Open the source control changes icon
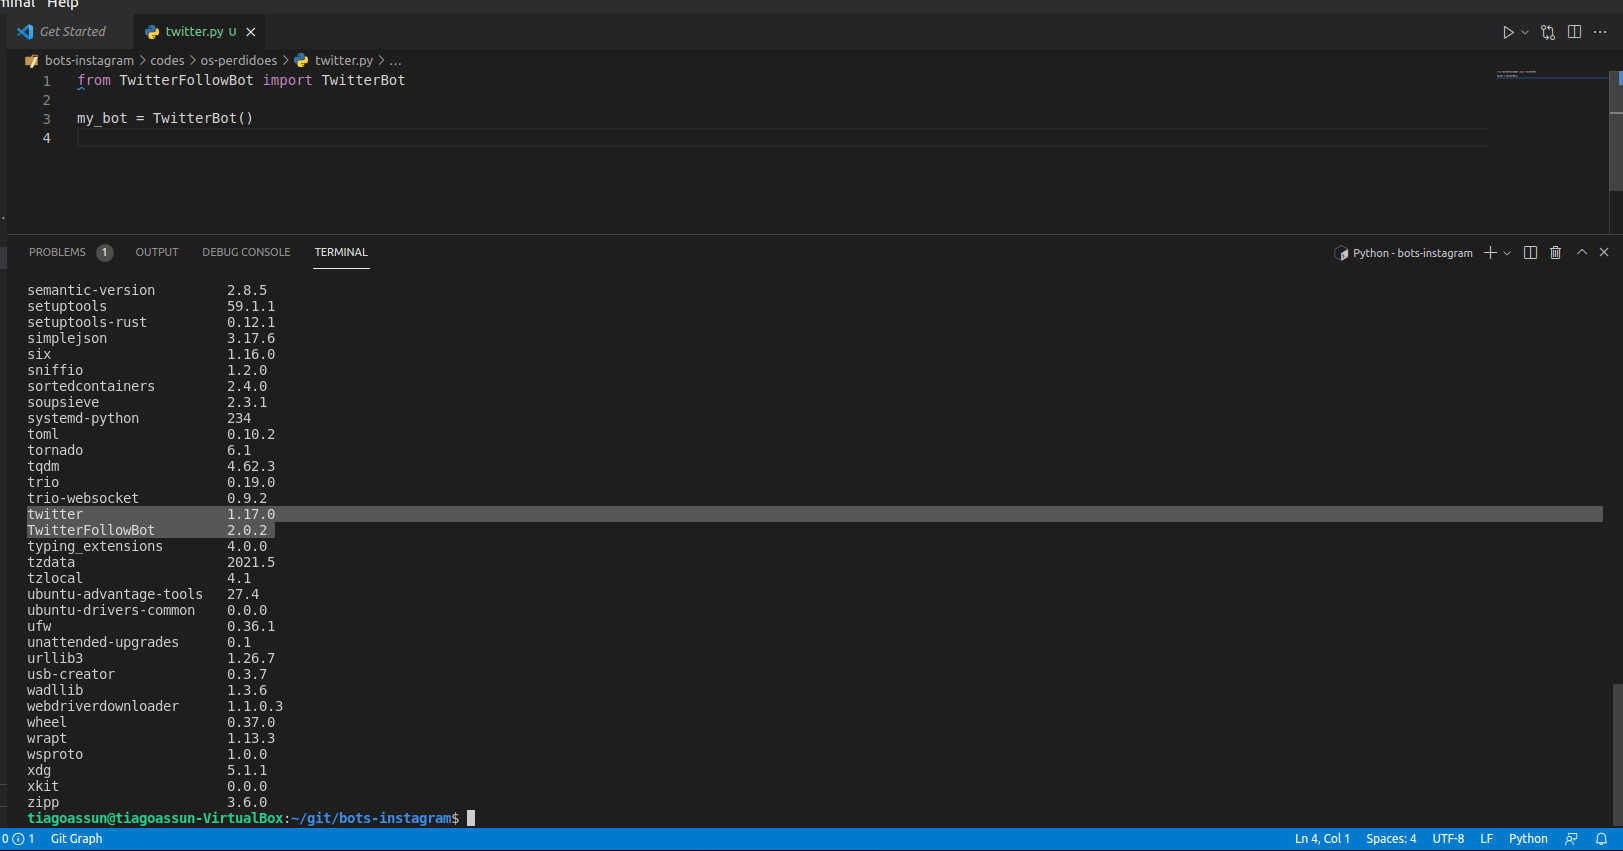 (1548, 32)
